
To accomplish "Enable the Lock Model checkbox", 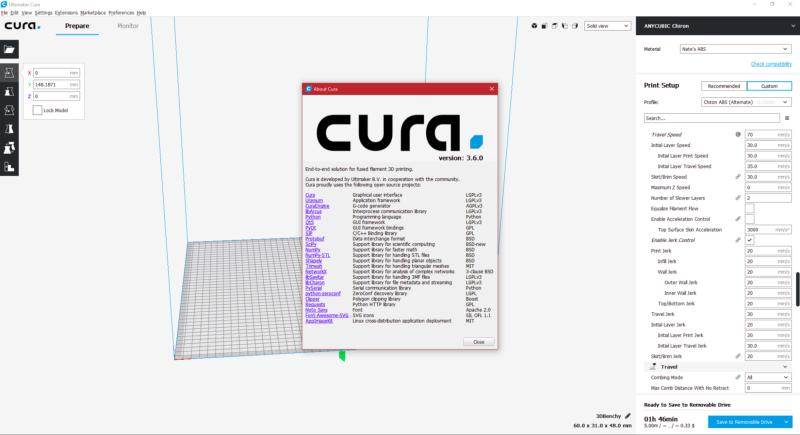I will 38,110.
